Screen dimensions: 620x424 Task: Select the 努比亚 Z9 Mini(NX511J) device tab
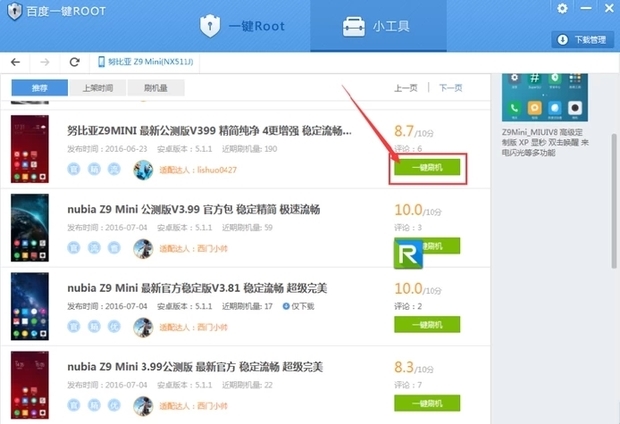pyautogui.click(x=145, y=62)
